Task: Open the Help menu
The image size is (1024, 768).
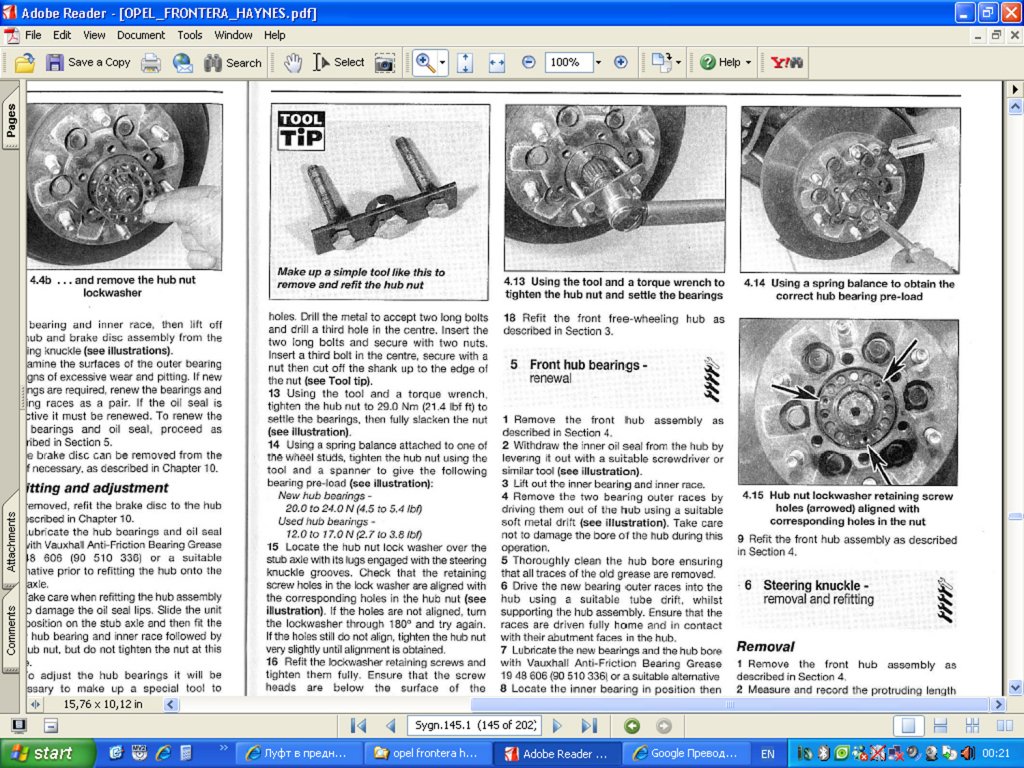Action: click(274, 35)
